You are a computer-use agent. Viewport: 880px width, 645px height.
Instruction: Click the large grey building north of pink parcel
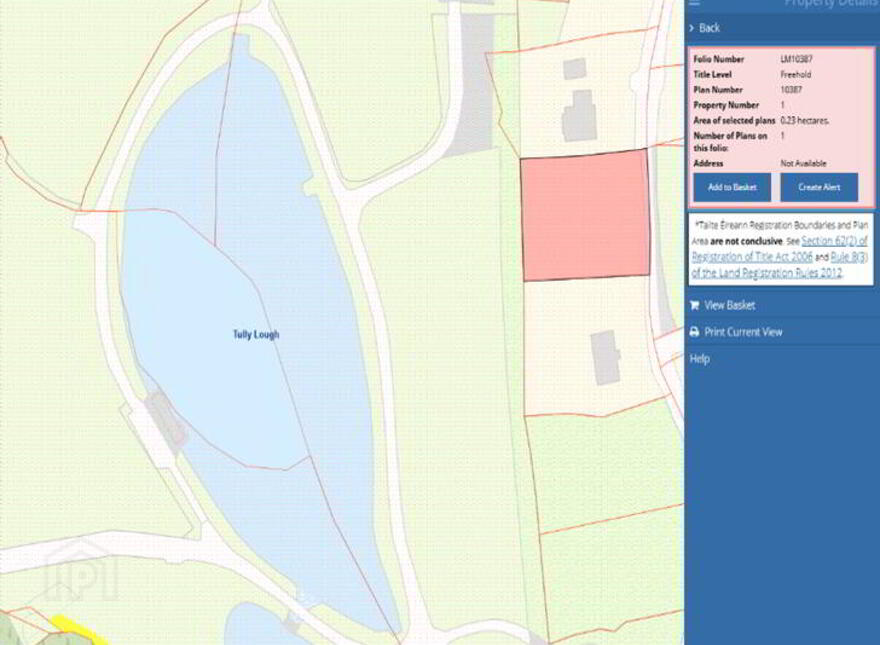[580, 116]
